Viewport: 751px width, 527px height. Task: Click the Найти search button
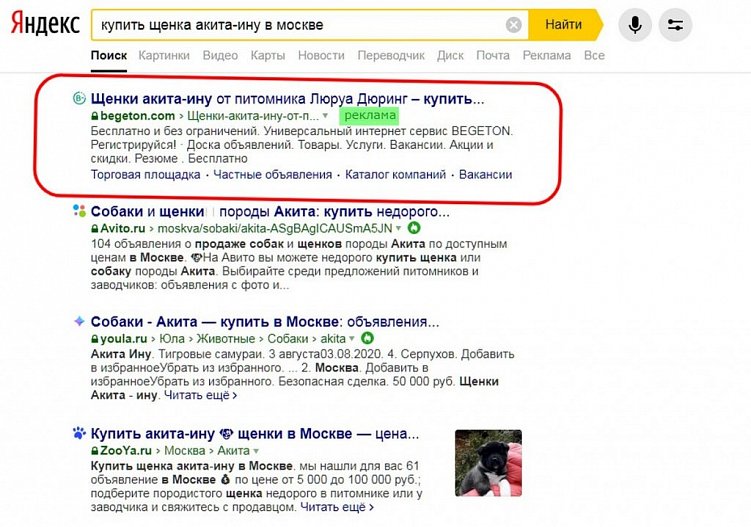pyautogui.click(x=564, y=24)
